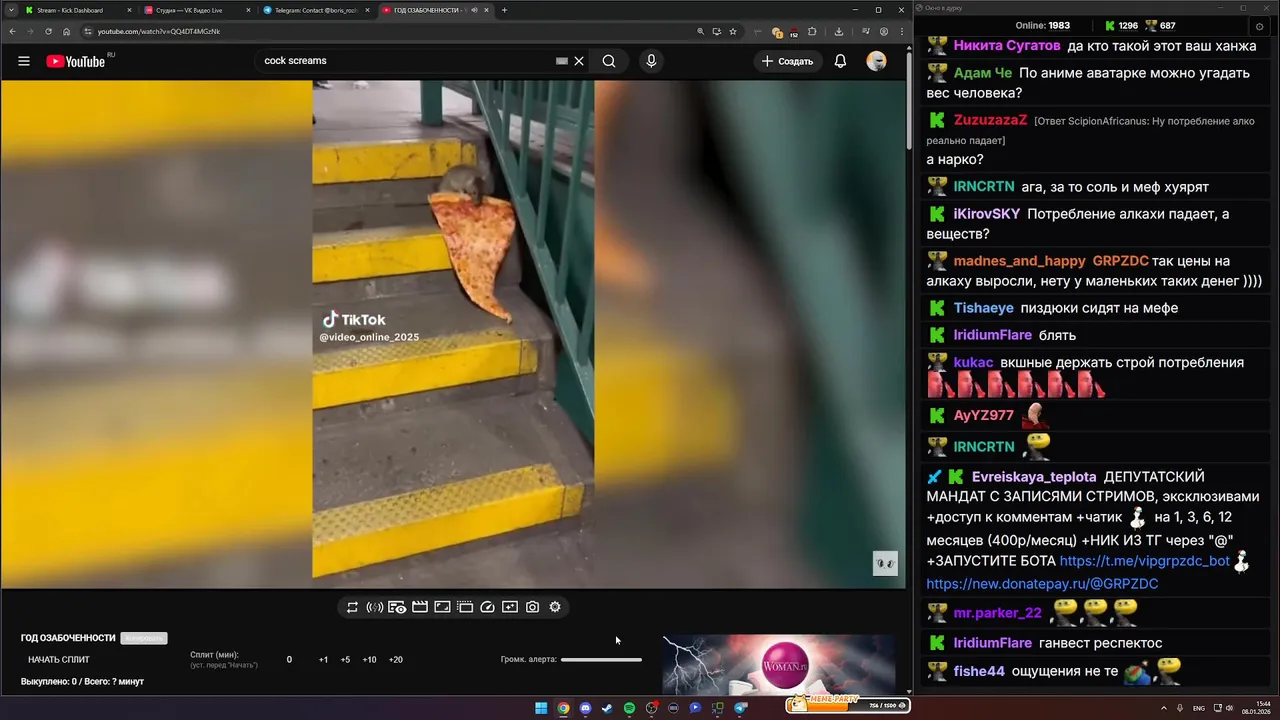Open the new.donatepay.ru/@GRPZDC link
Viewport: 1280px width, 720px height.
point(1042,584)
